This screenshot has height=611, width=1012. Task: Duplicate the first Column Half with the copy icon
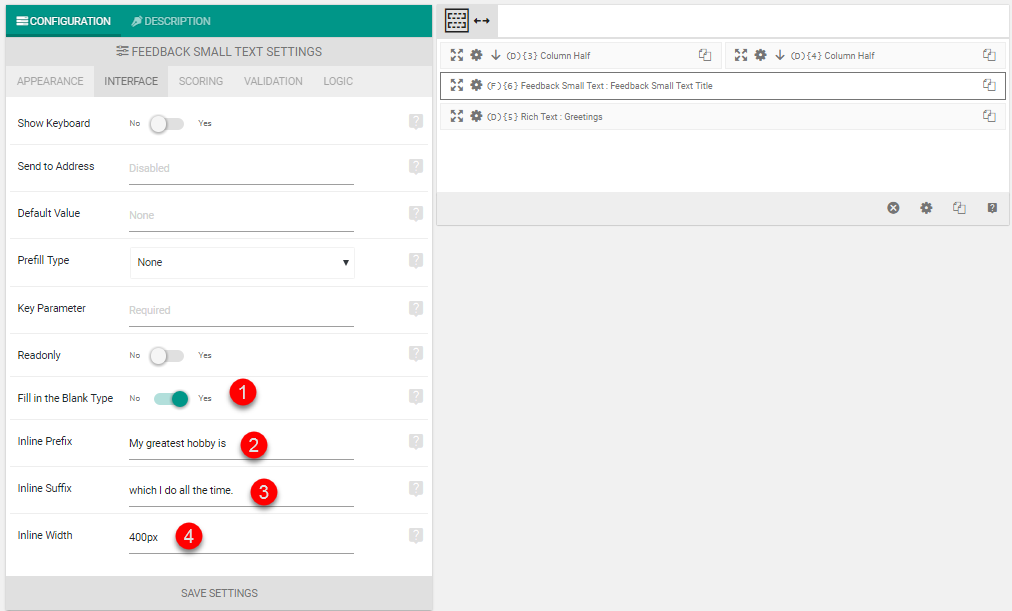click(x=705, y=55)
